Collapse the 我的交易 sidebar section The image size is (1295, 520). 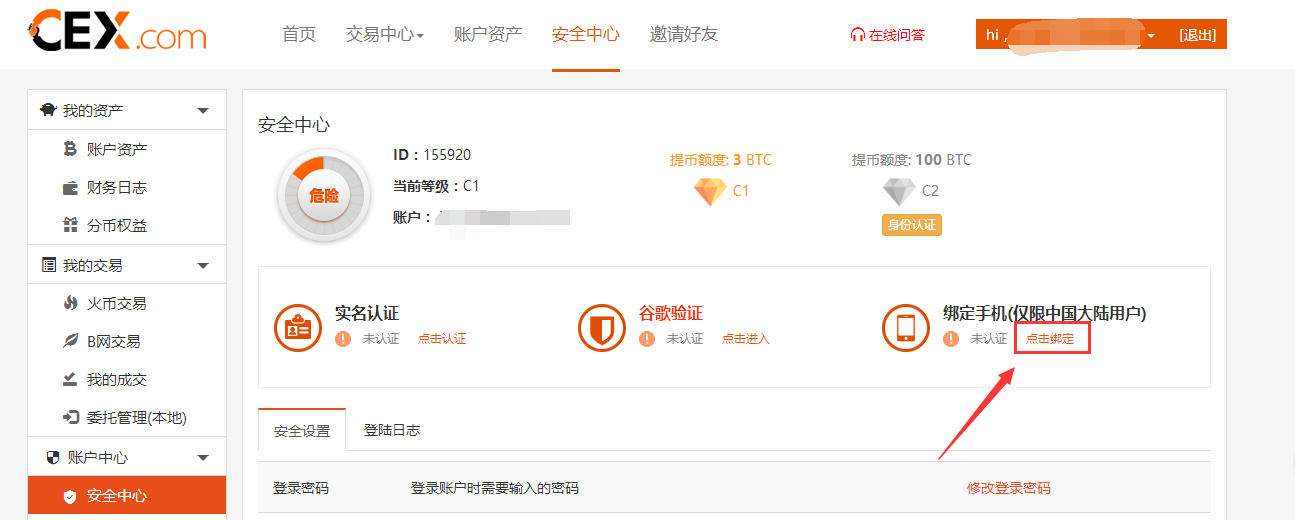203,266
